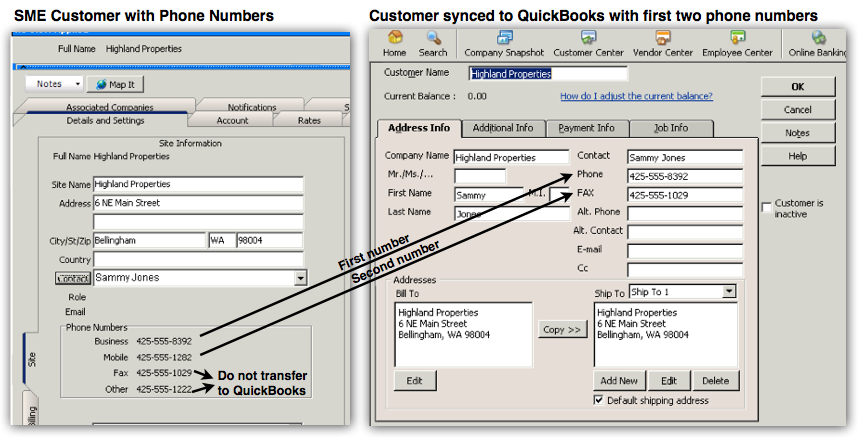This screenshot has height=440, width=861.
Task: Click the Copy >> button
Action: pyautogui.click(x=562, y=330)
